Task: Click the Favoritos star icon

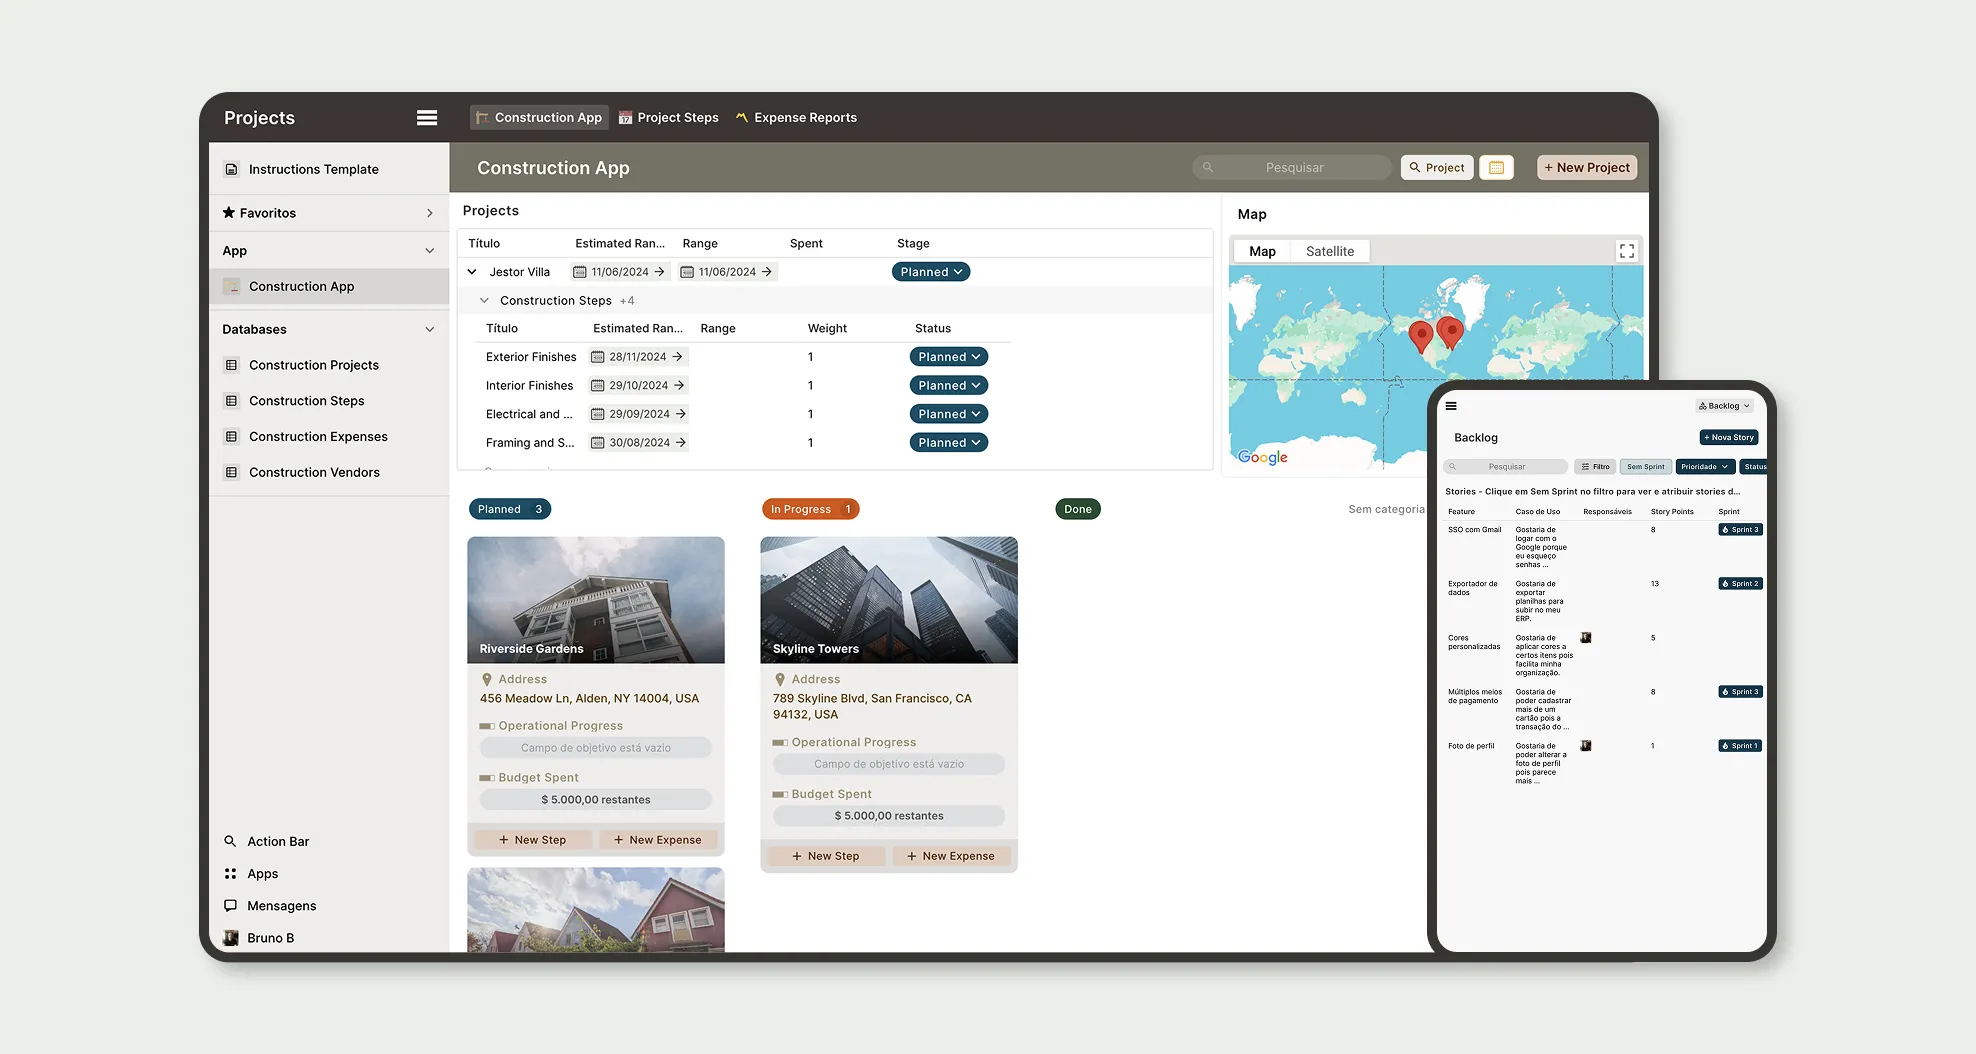Action: (x=229, y=212)
